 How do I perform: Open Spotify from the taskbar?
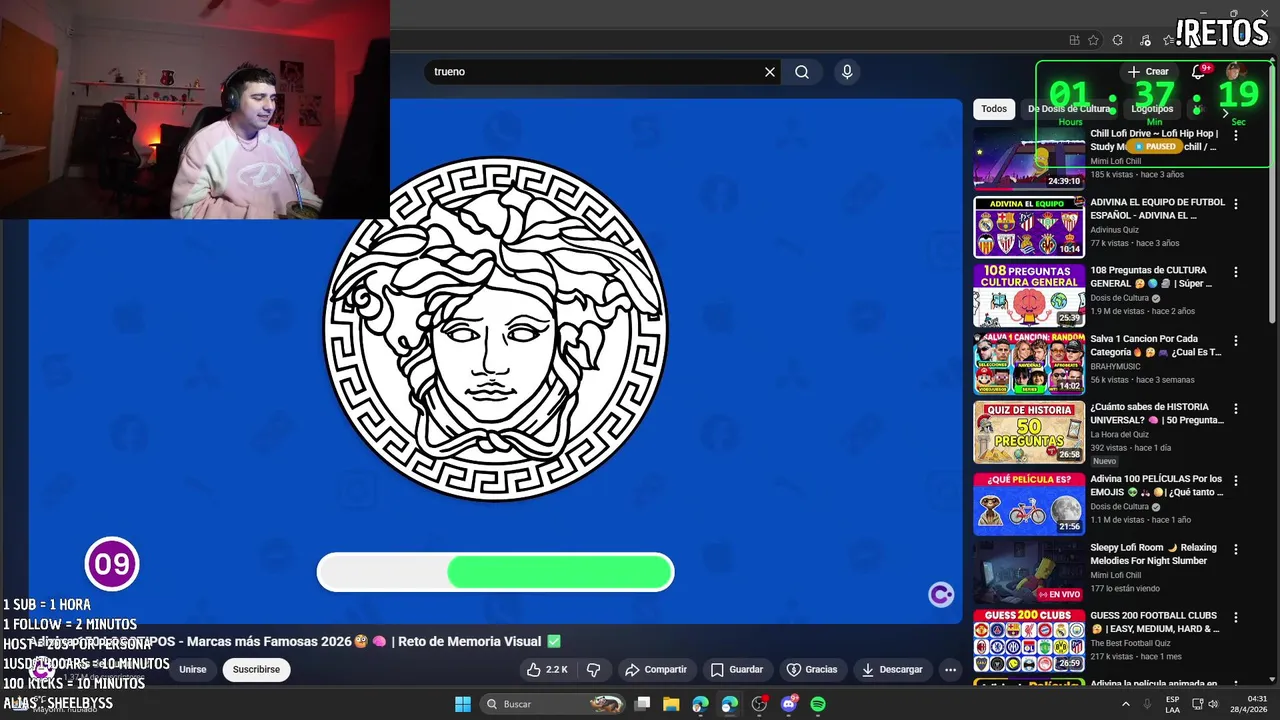pos(818,704)
